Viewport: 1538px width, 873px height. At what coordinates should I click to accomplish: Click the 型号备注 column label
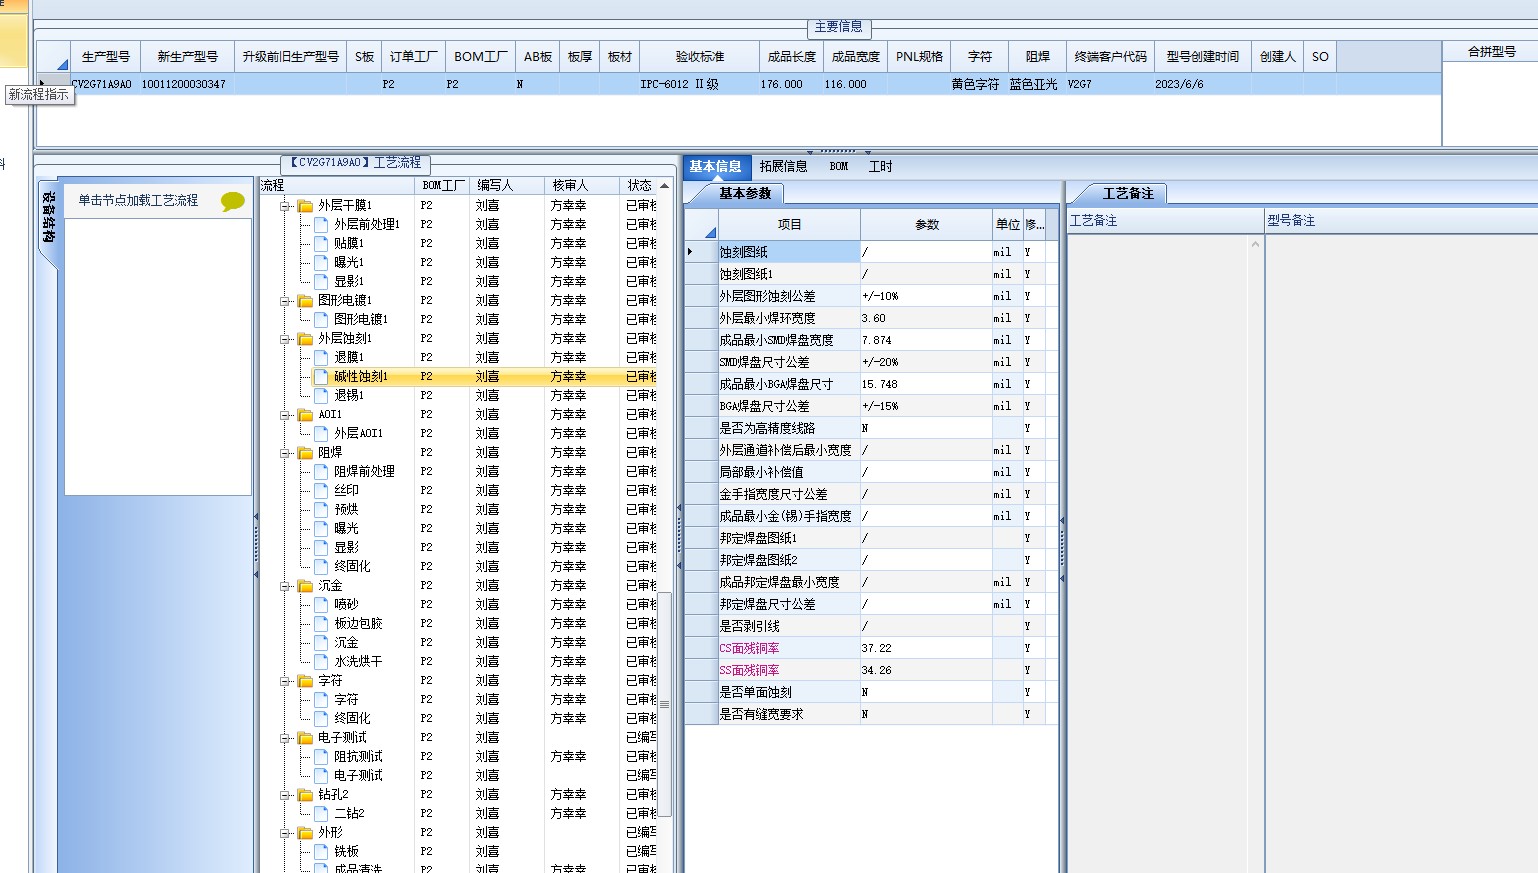(x=1291, y=221)
